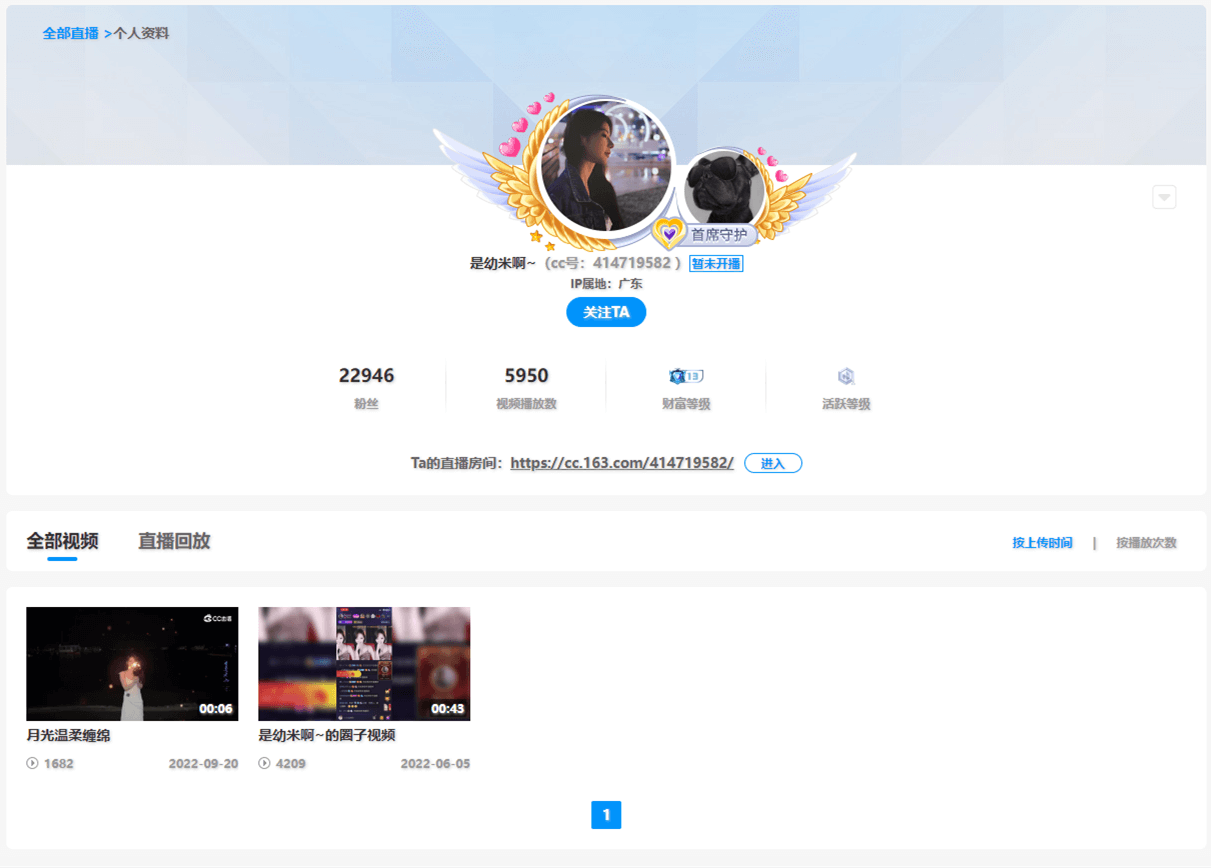Open the 月光温柔缠绵 video thumbnail
This screenshot has height=868, width=1211.
pyautogui.click(x=132, y=663)
